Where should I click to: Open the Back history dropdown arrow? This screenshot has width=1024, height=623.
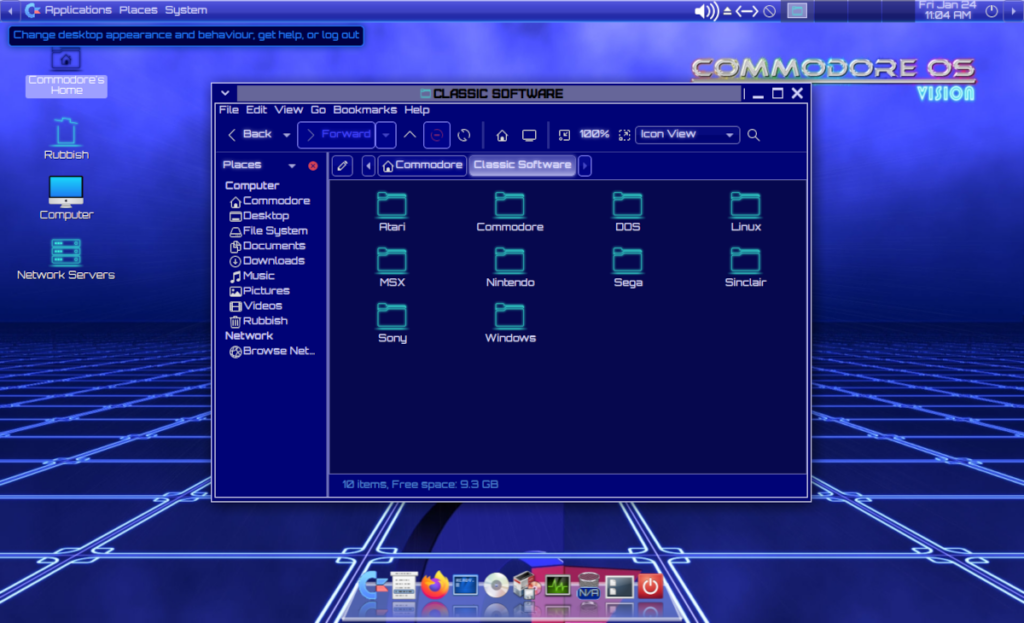(x=286, y=135)
